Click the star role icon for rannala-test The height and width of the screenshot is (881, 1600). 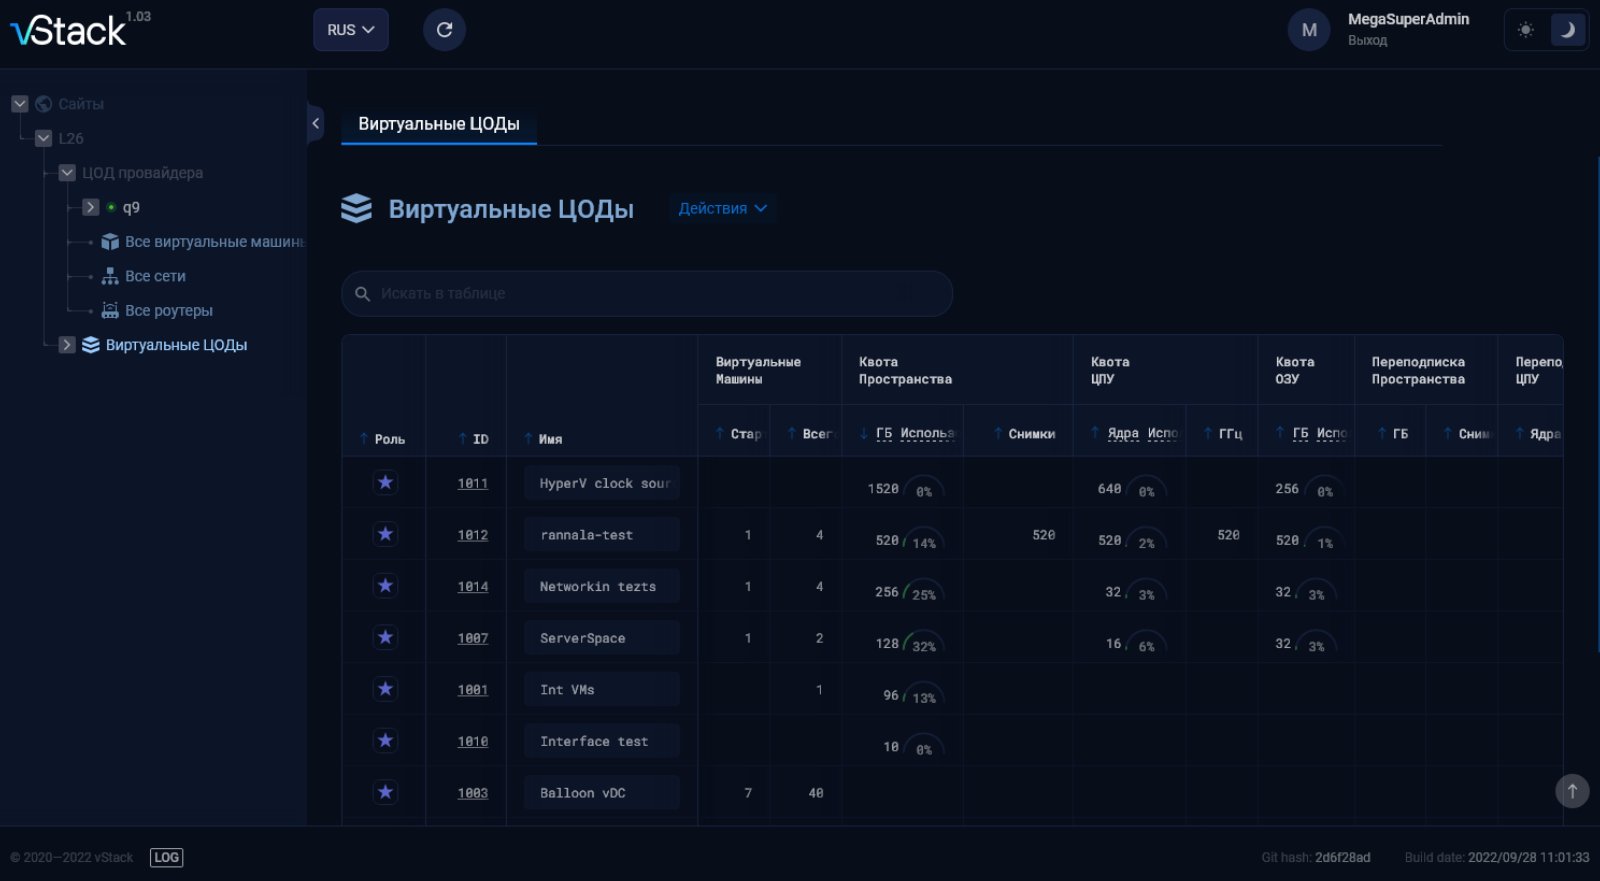[x=385, y=534]
